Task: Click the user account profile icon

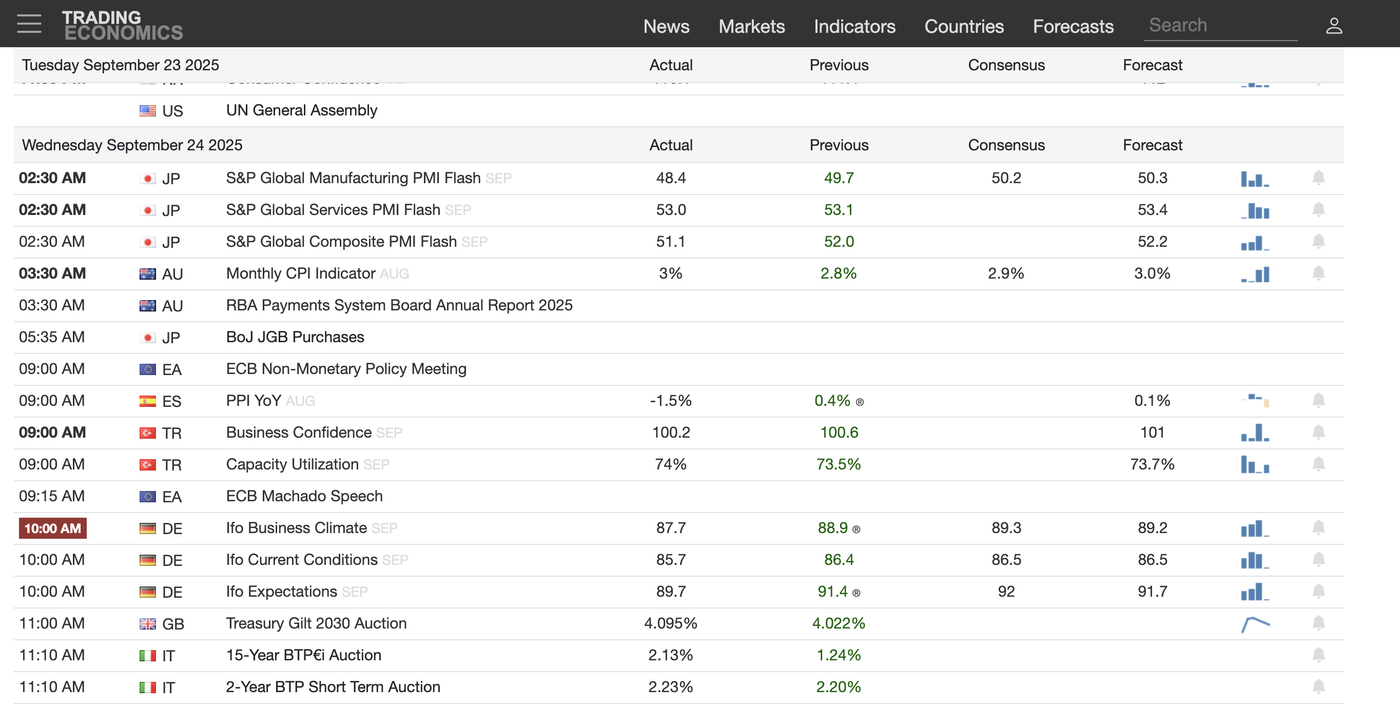Action: click(1333, 26)
